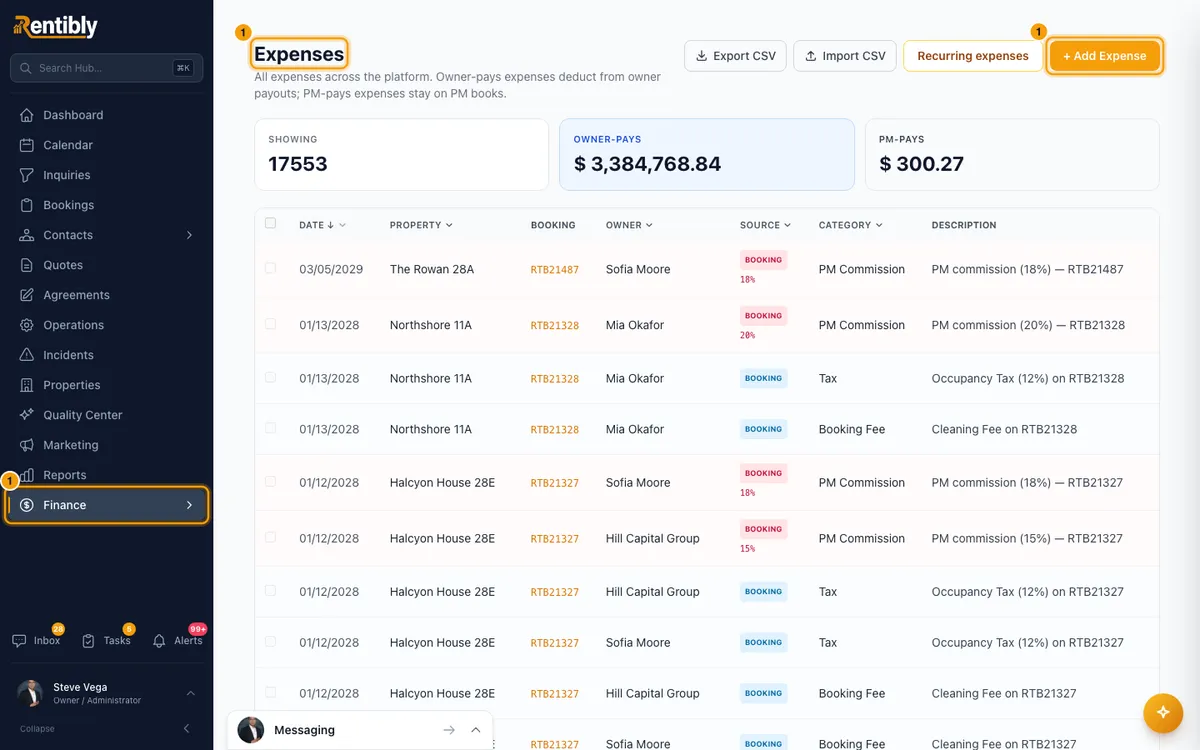1200x750 pixels.
Task: Click the Booking column header
Action: (x=553, y=225)
